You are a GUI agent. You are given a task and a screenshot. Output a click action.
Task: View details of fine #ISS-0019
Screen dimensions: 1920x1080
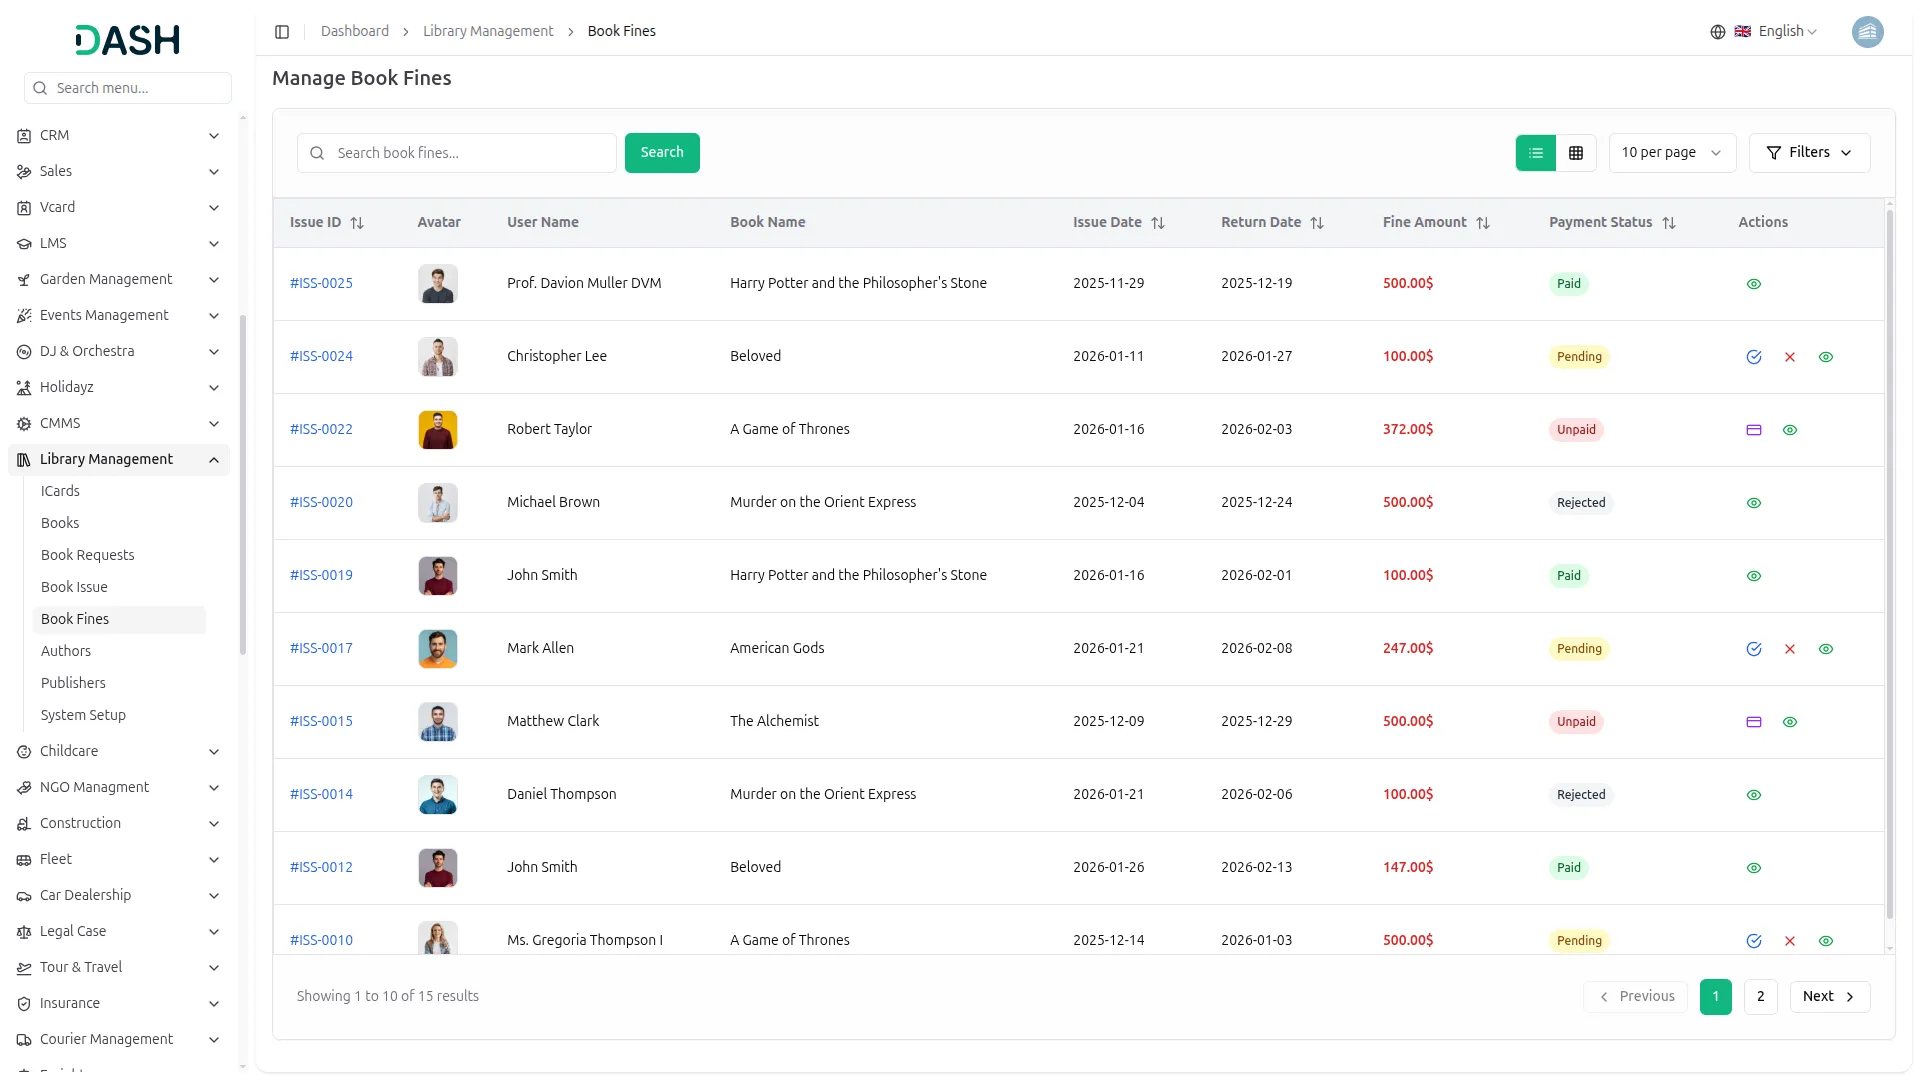(1754, 576)
